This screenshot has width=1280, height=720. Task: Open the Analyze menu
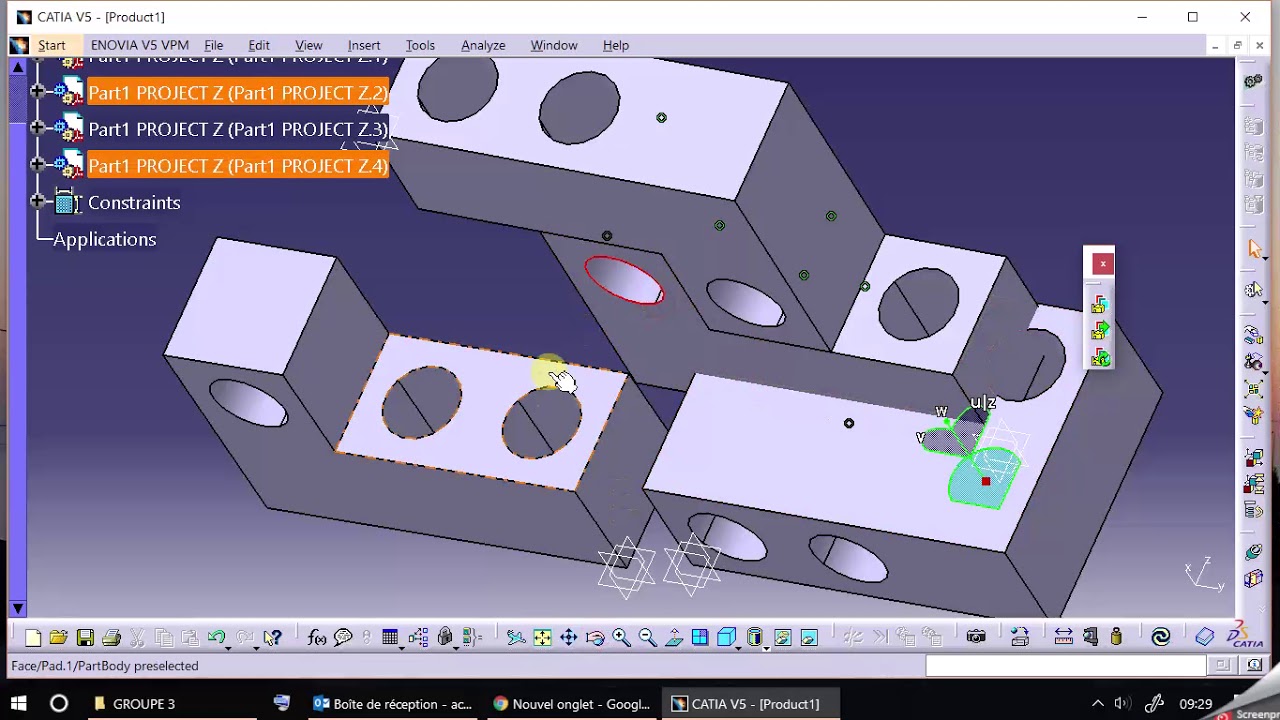(x=483, y=45)
